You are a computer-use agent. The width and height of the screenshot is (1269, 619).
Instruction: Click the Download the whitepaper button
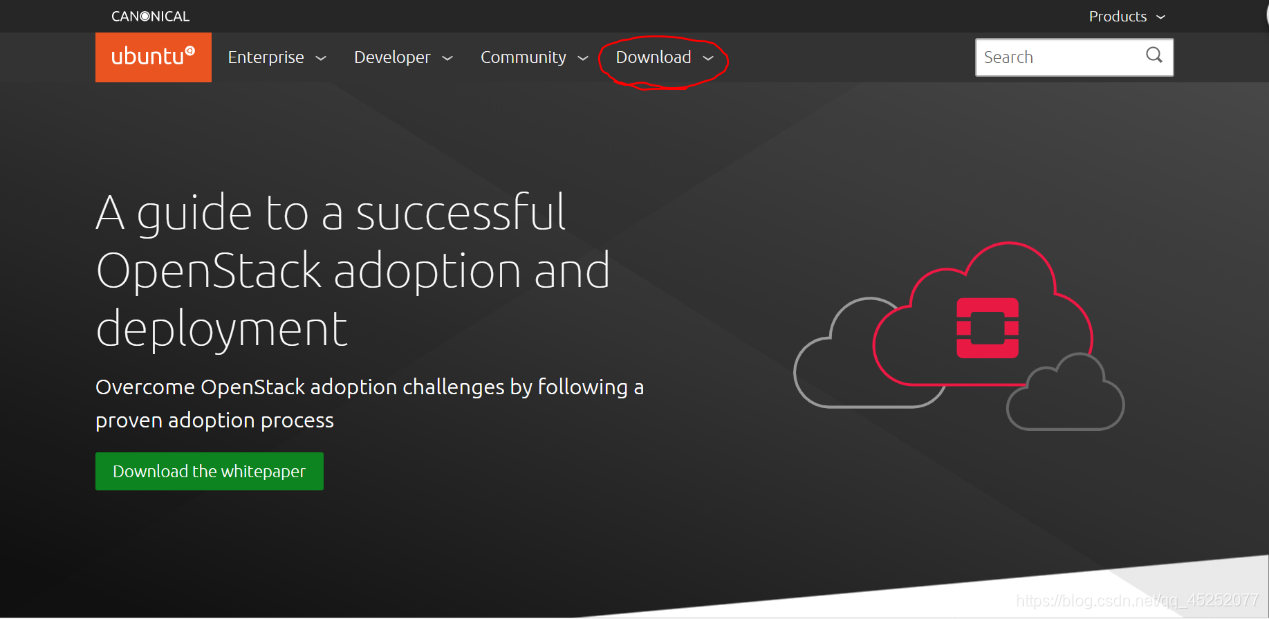click(x=209, y=471)
